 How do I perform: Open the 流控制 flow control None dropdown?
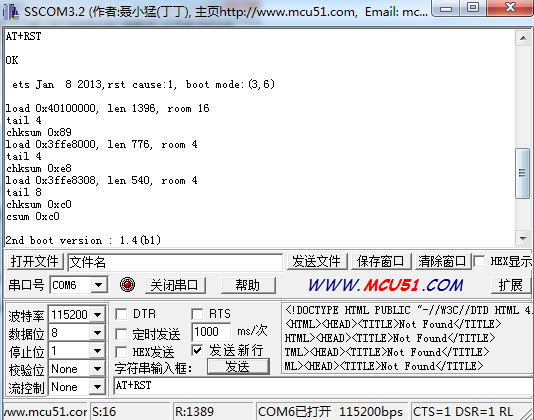97,387
